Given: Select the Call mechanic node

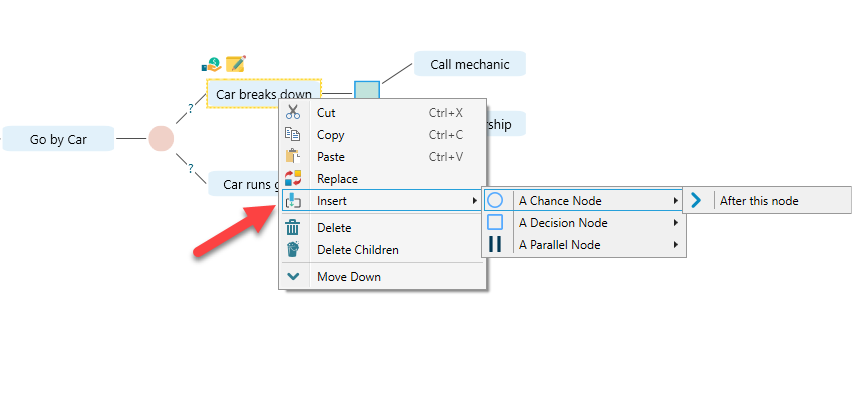Looking at the screenshot, I should pos(469,64).
